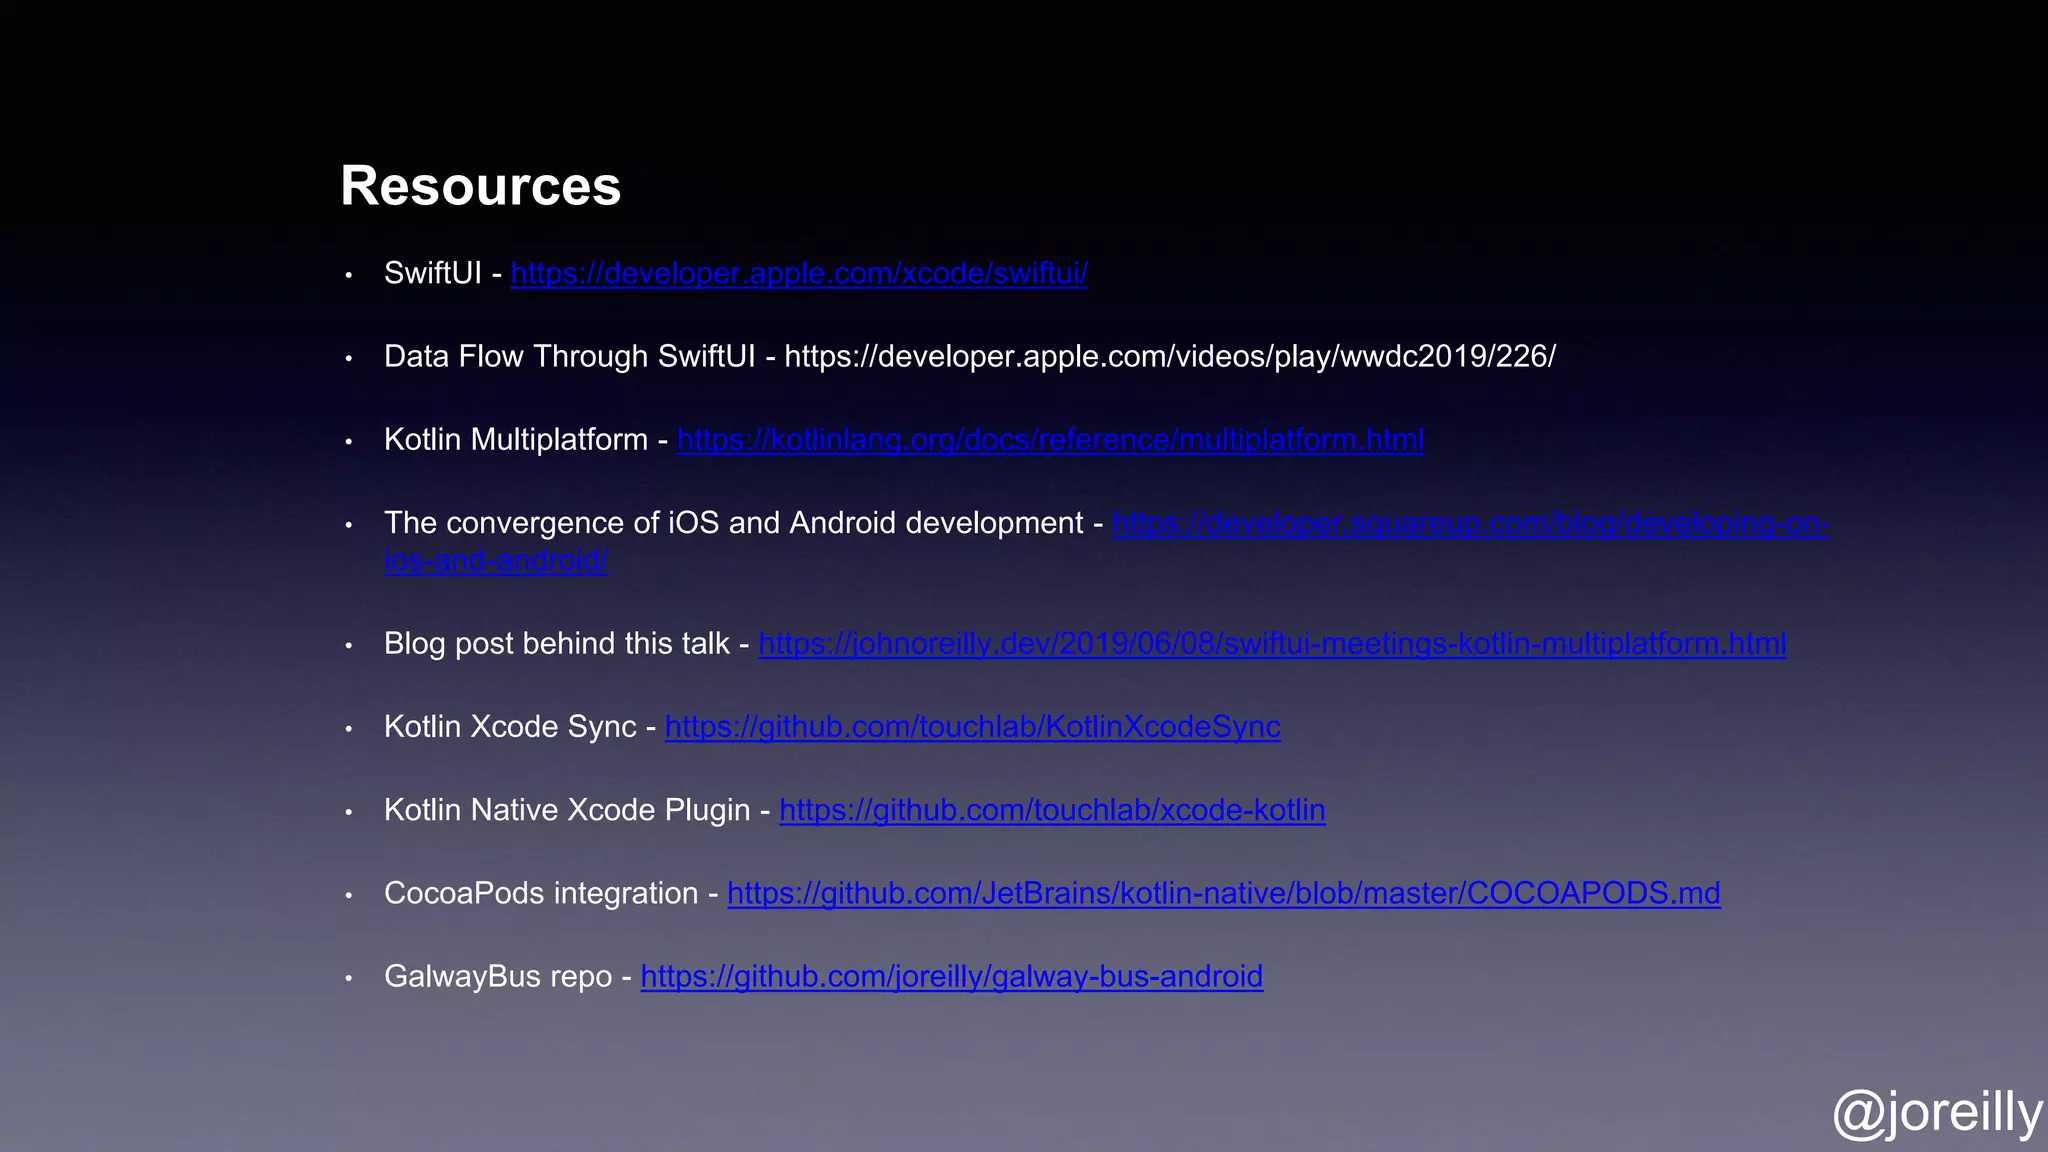This screenshot has height=1152, width=2048.
Task: Open the johnoreilly.dev blog post link
Action: [1272, 644]
